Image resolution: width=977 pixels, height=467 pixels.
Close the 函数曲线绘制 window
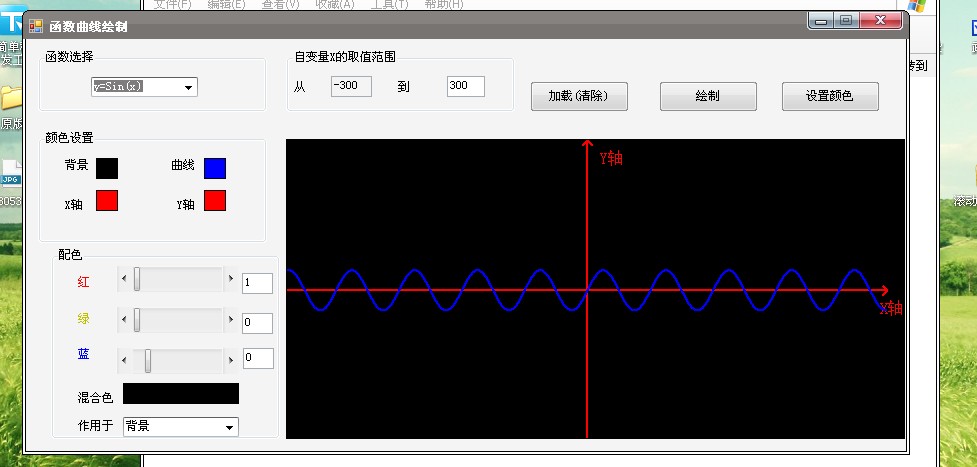pos(880,21)
